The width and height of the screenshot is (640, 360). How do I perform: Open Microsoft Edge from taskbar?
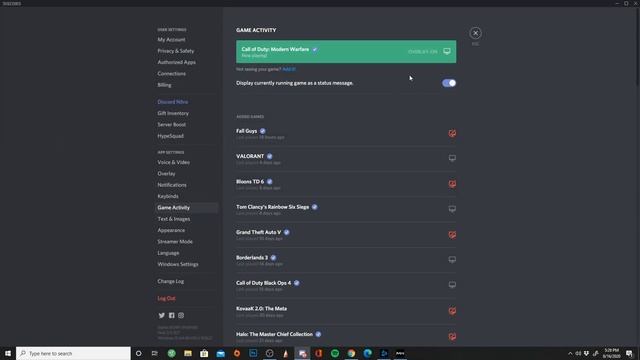click(x=367, y=353)
